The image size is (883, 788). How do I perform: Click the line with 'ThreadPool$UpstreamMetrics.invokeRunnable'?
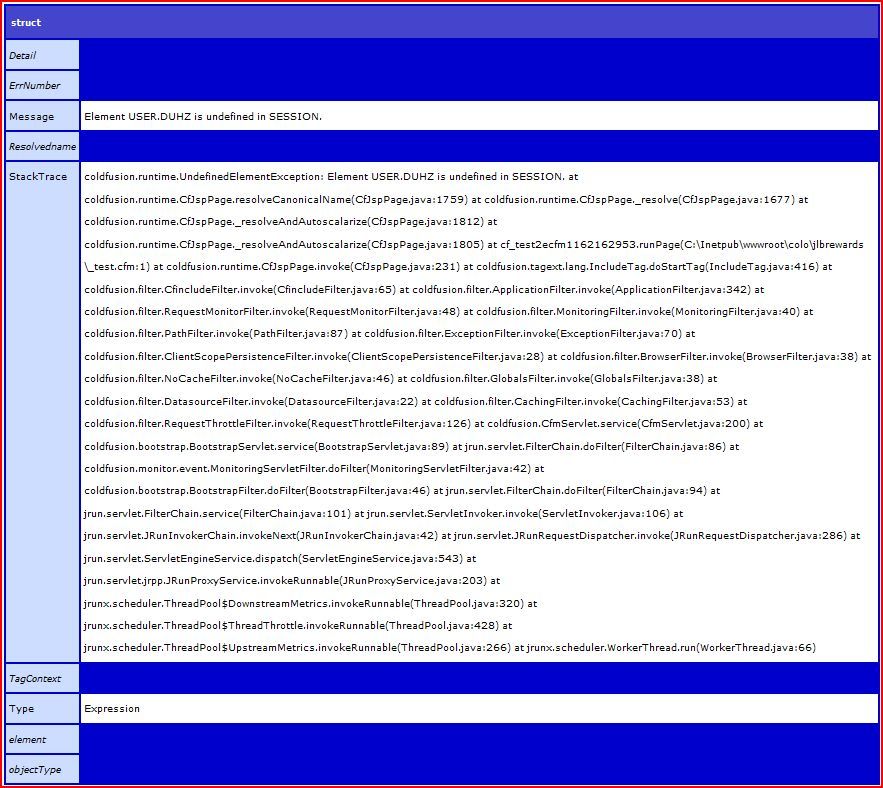[450, 648]
